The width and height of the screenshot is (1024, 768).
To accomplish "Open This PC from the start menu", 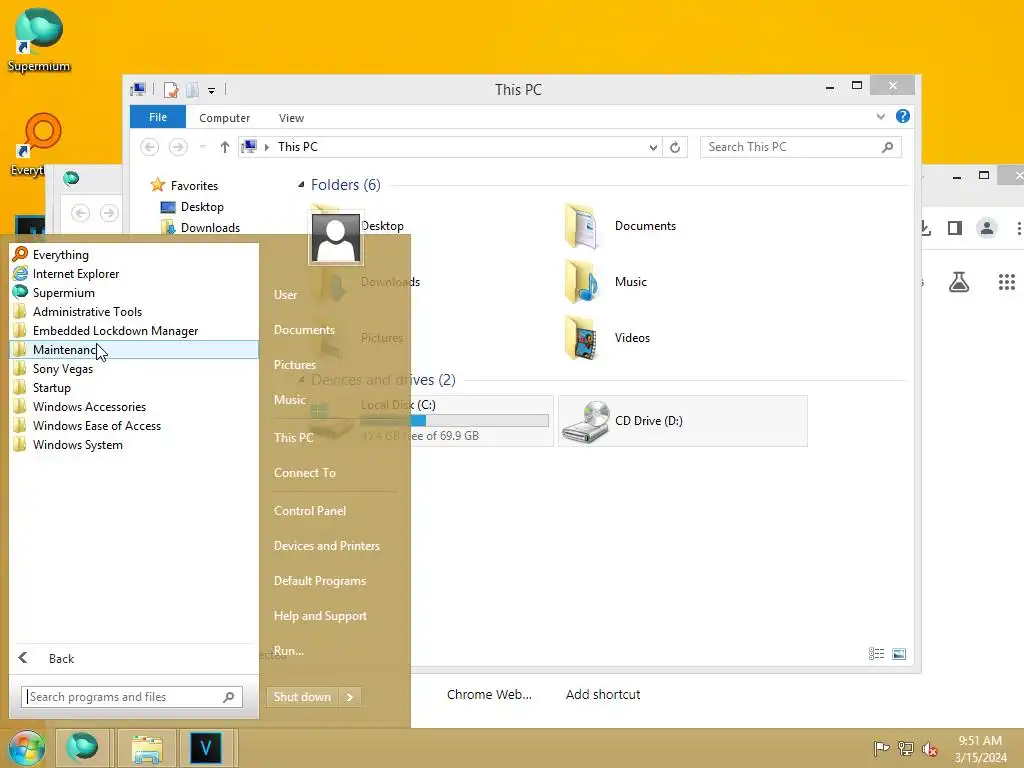I will 294,438.
